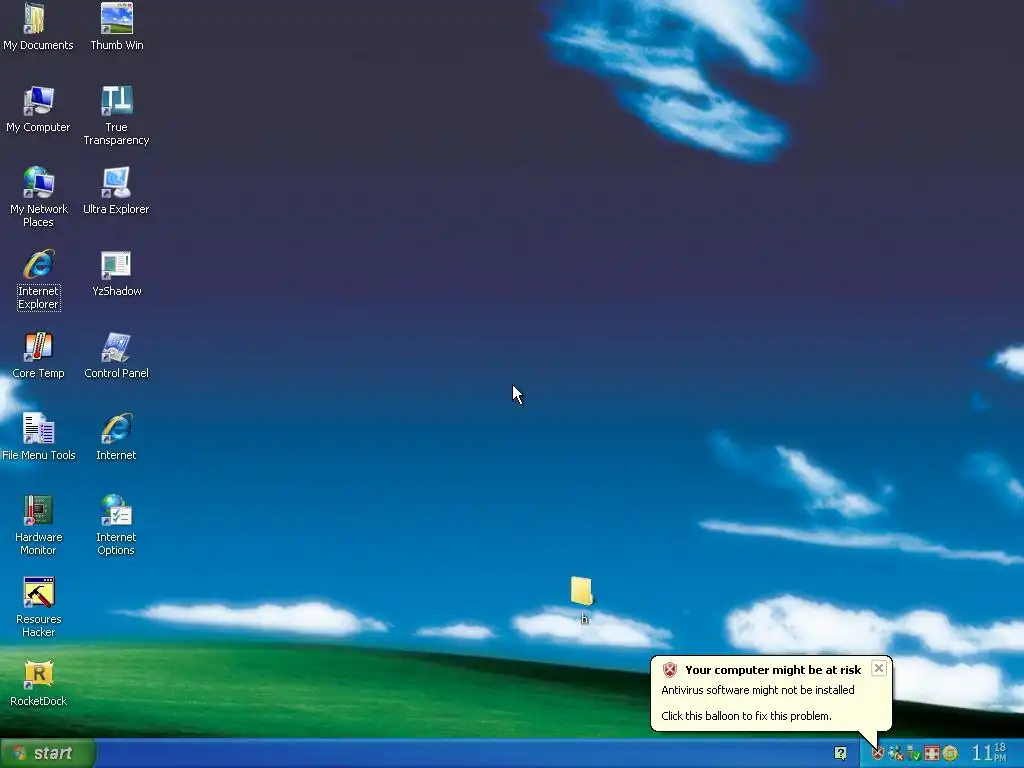Screen dimensions: 1024x768
Task: Click the round yellow tray icon
Action: pos(950,754)
